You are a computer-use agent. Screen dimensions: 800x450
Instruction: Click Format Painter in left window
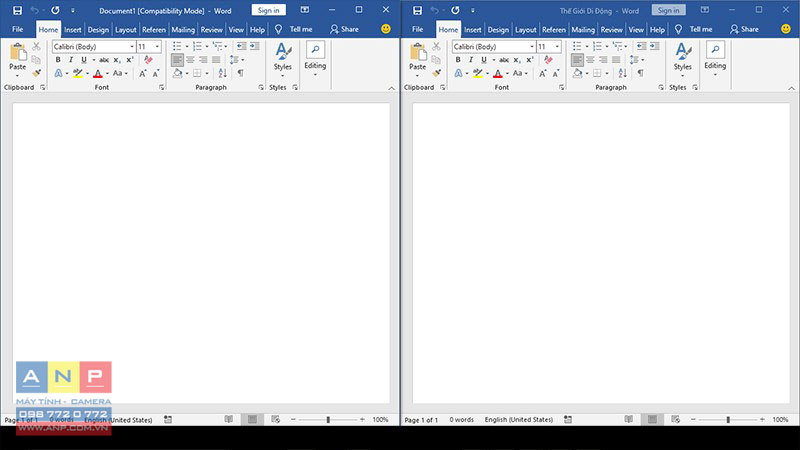pos(36,73)
